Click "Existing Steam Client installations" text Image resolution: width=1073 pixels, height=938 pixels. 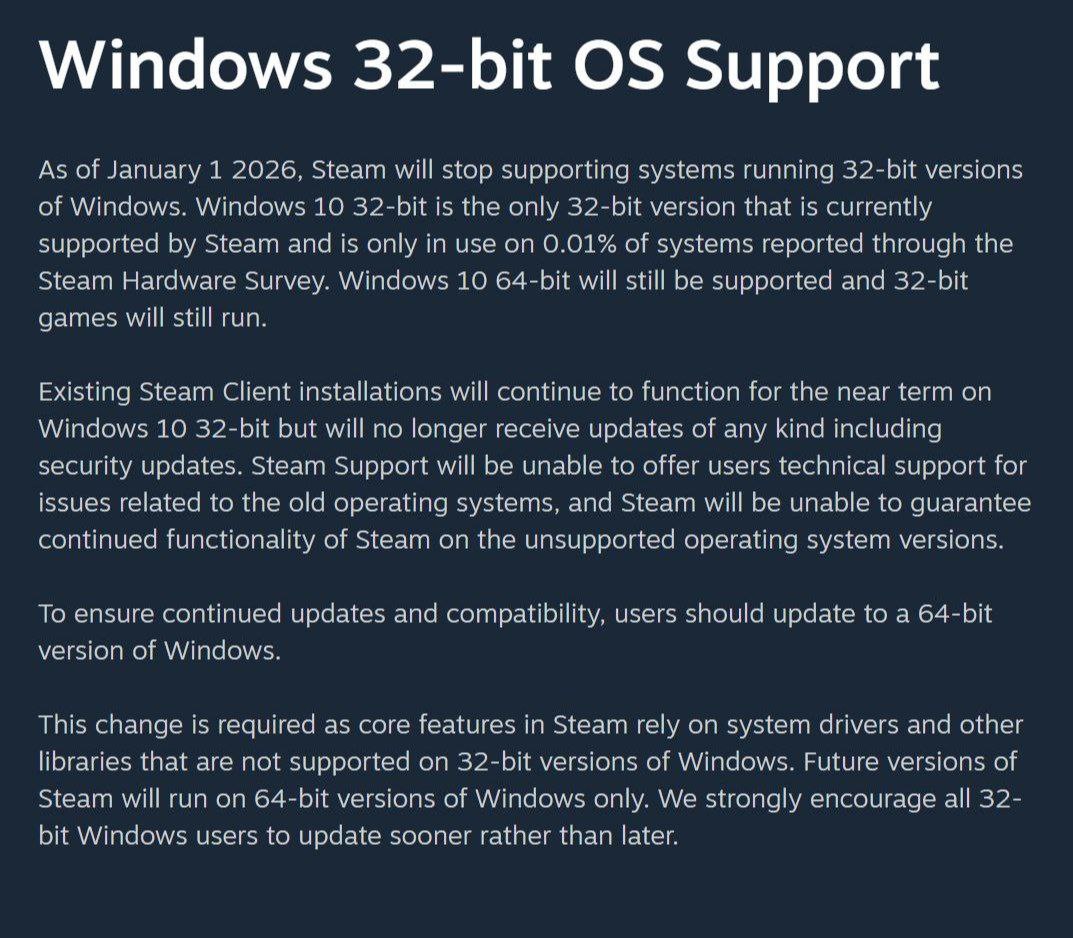click(x=240, y=392)
